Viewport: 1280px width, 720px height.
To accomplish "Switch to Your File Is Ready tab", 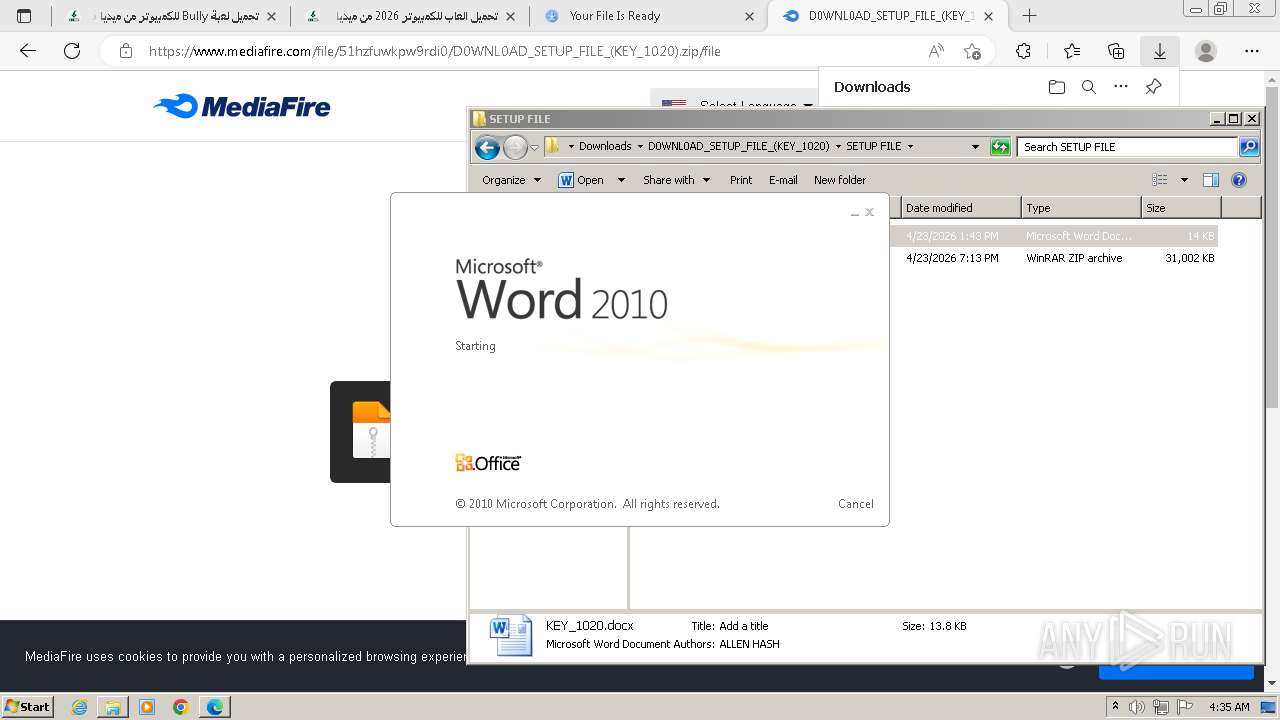I will (x=650, y=16).
